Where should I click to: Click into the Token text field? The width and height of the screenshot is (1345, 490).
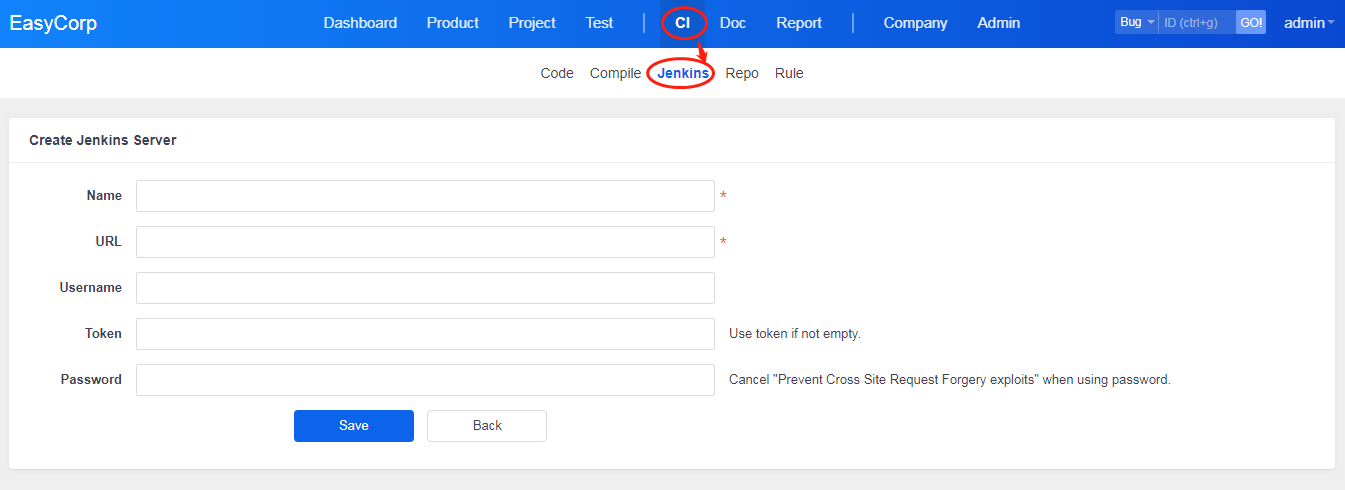tap(425, 334)
